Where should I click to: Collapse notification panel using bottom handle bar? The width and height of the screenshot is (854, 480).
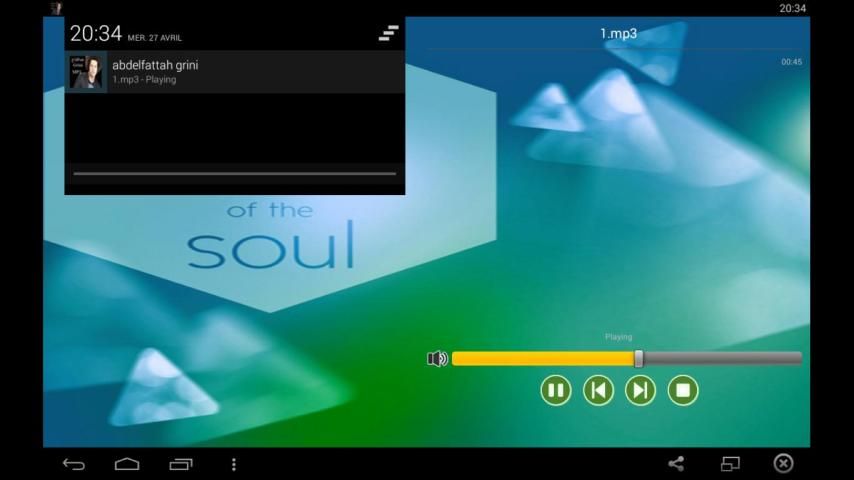coord(235,174)
